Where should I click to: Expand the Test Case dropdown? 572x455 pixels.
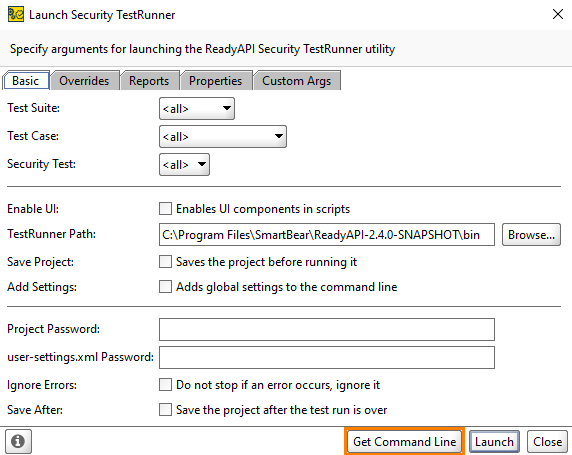coord(223,136)
